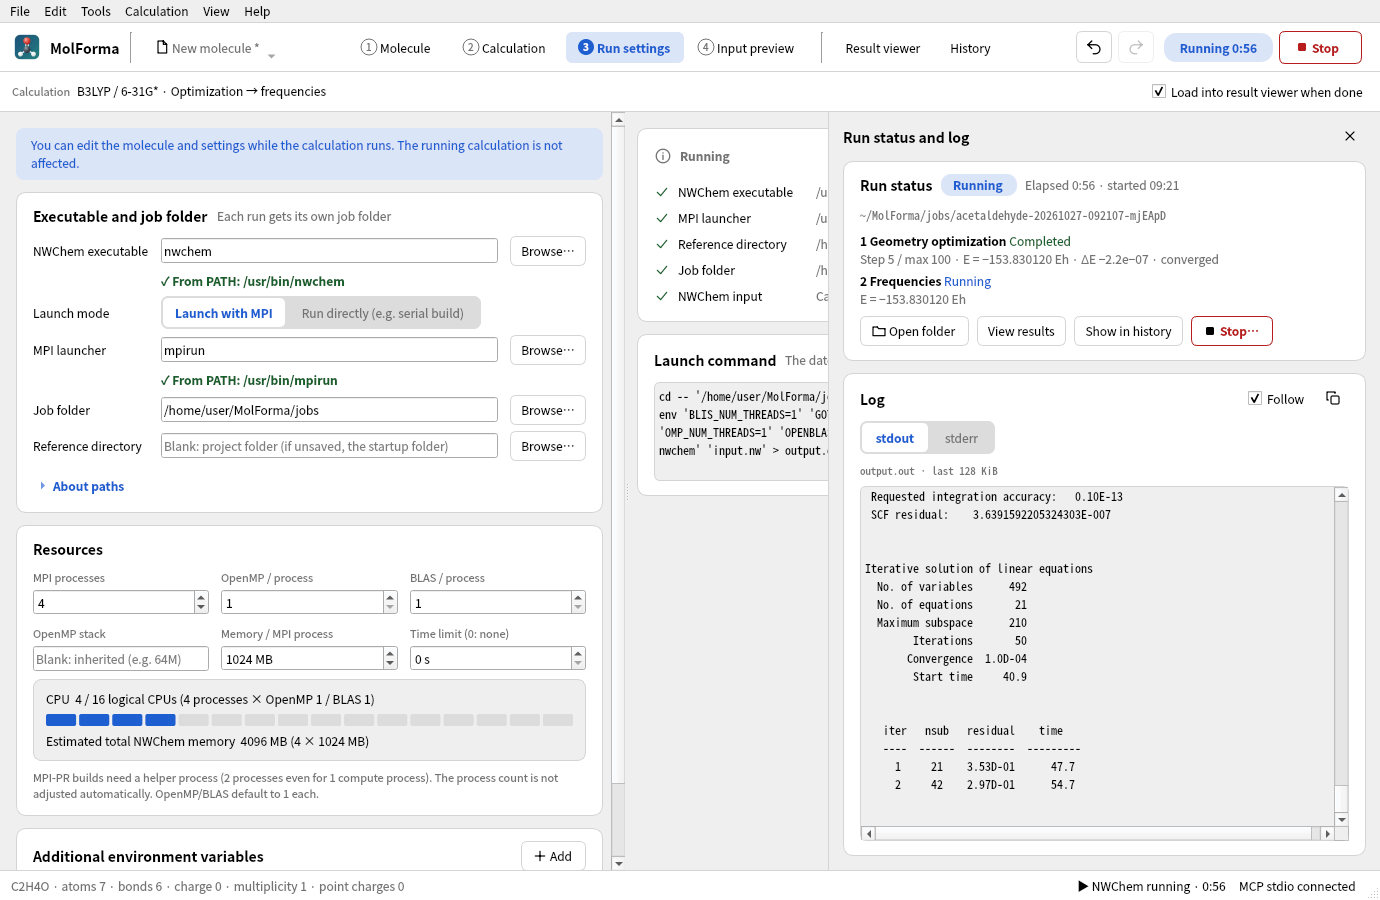Decrease OpenMP / process value

pos(390,608)
